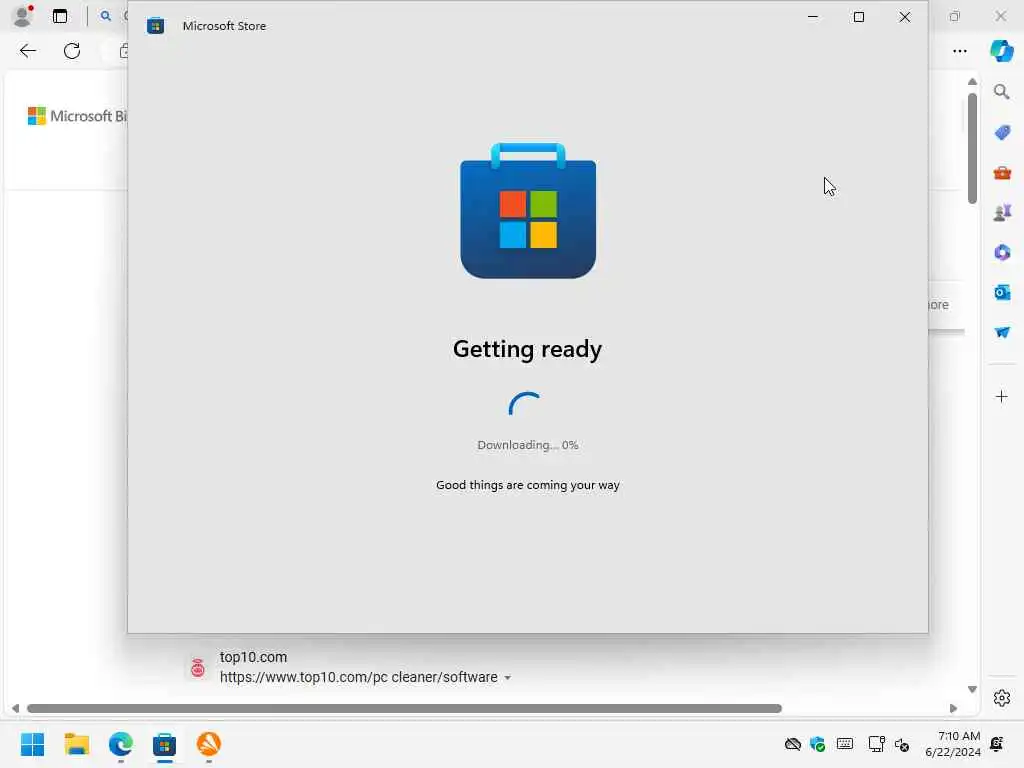This screenshot has height=768, width=1024.
Task: Open the Windows Start menu
Action: [x=33, y=744]
